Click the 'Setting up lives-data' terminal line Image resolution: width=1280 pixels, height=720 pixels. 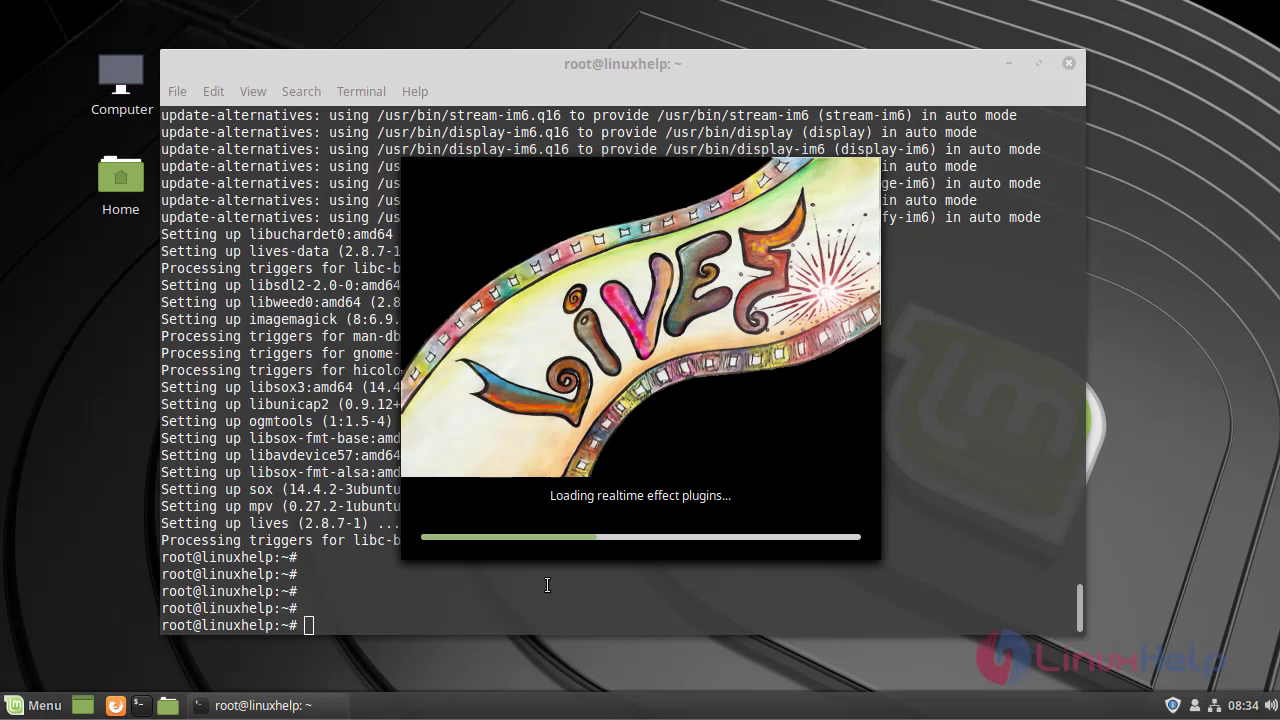(280, 251)
